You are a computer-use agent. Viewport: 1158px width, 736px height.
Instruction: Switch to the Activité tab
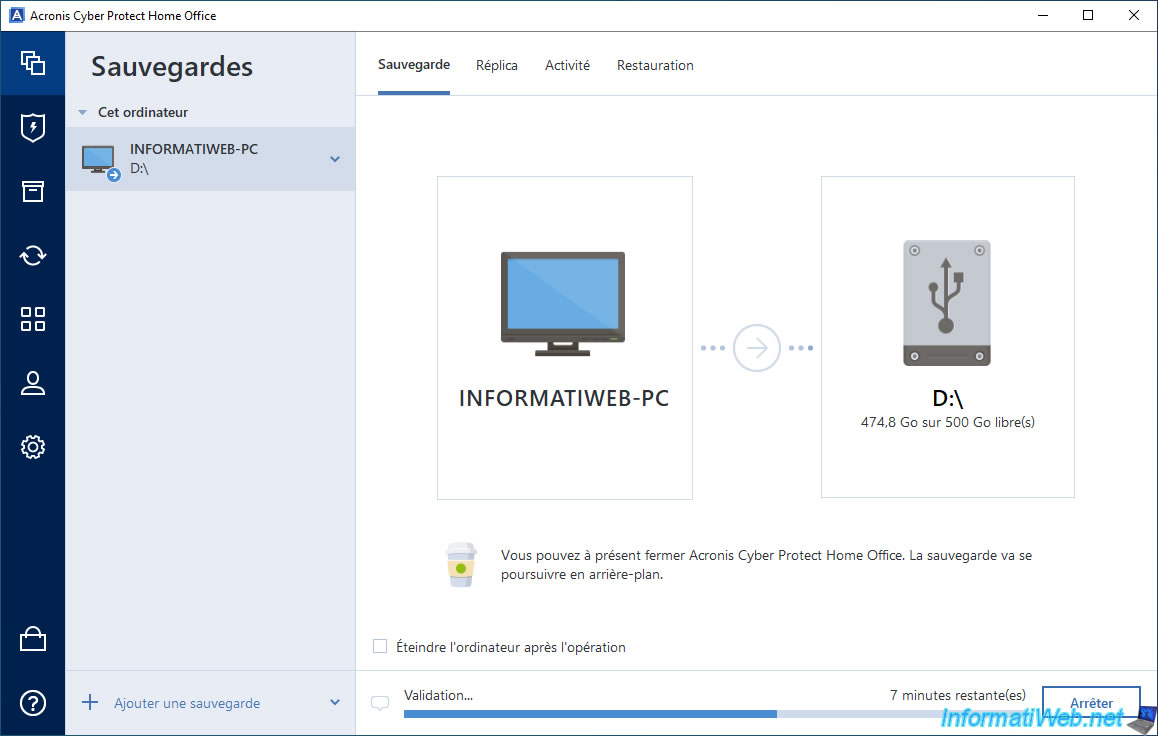[567, 66]
